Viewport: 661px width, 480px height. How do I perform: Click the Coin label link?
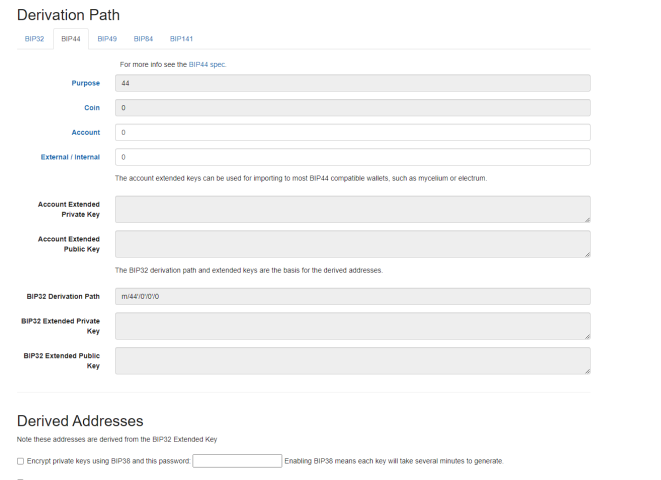[x=92, y=107]
